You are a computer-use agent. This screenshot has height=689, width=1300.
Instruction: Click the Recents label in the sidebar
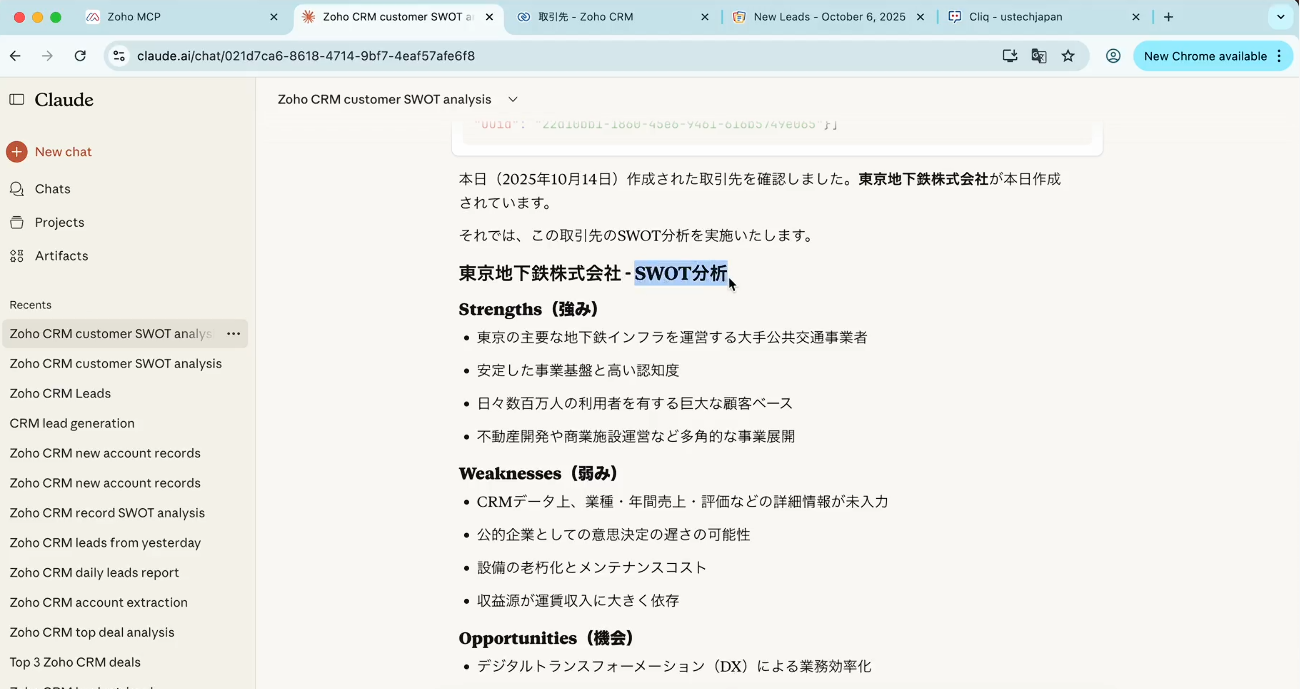coord(30,305)
